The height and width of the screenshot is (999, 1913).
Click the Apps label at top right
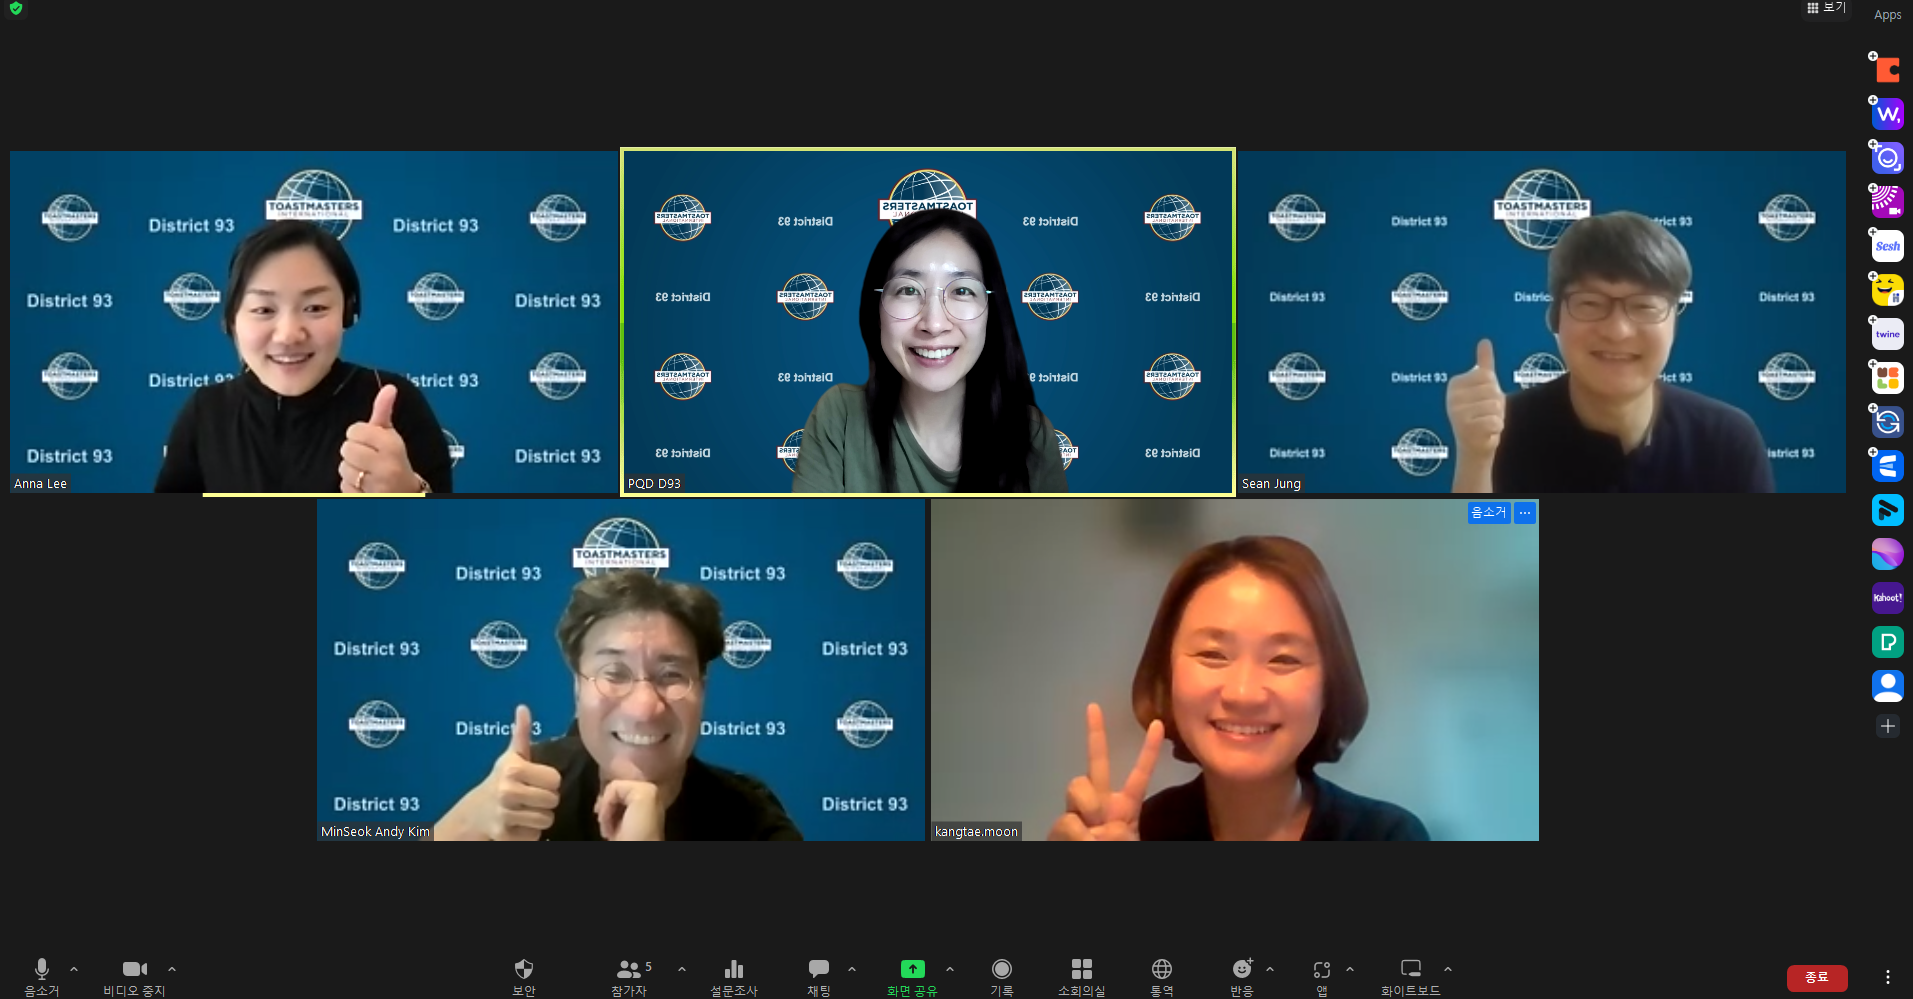point(1887,15)
